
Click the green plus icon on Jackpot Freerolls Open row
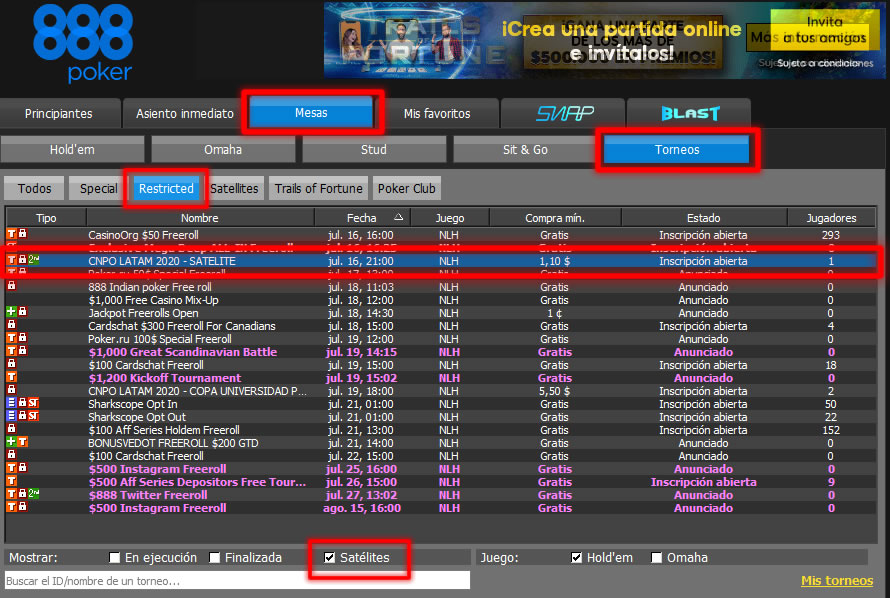11,312
